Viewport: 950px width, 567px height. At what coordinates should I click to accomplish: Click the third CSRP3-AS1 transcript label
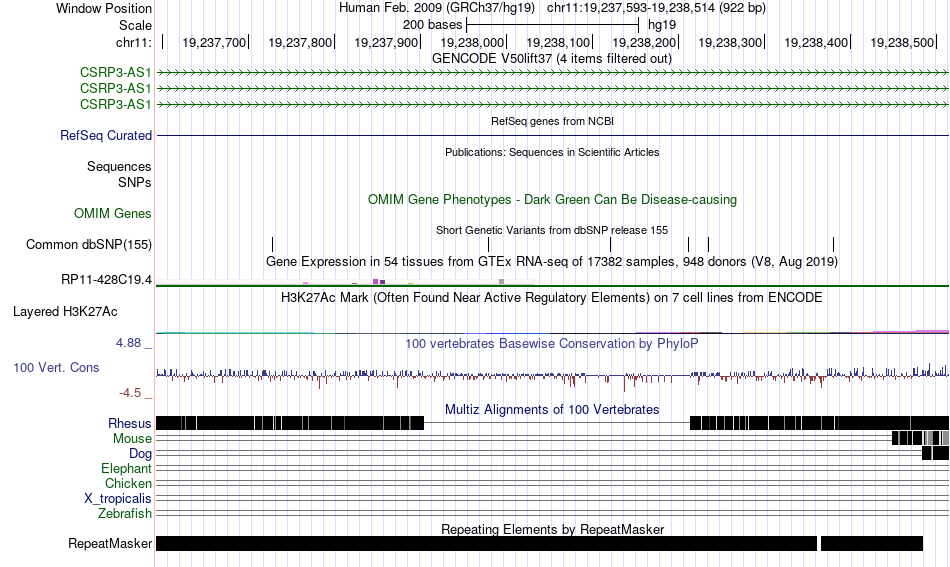pyautogui.click(x=115, y=104)
